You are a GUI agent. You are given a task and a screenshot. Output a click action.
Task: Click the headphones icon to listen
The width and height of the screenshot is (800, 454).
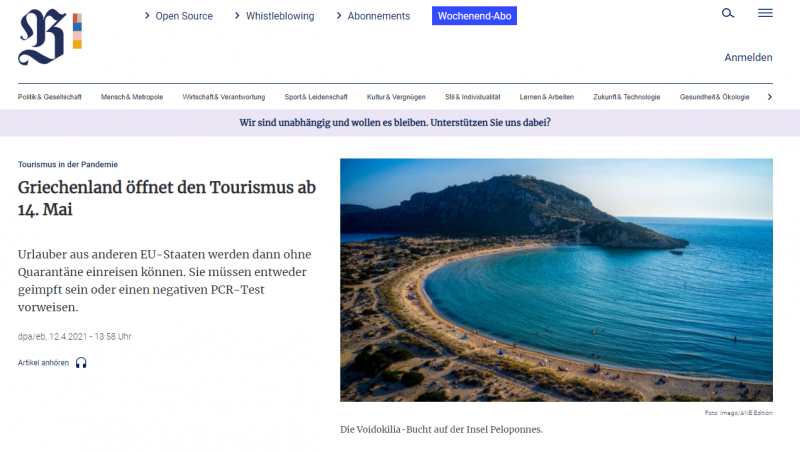point(81,363)
